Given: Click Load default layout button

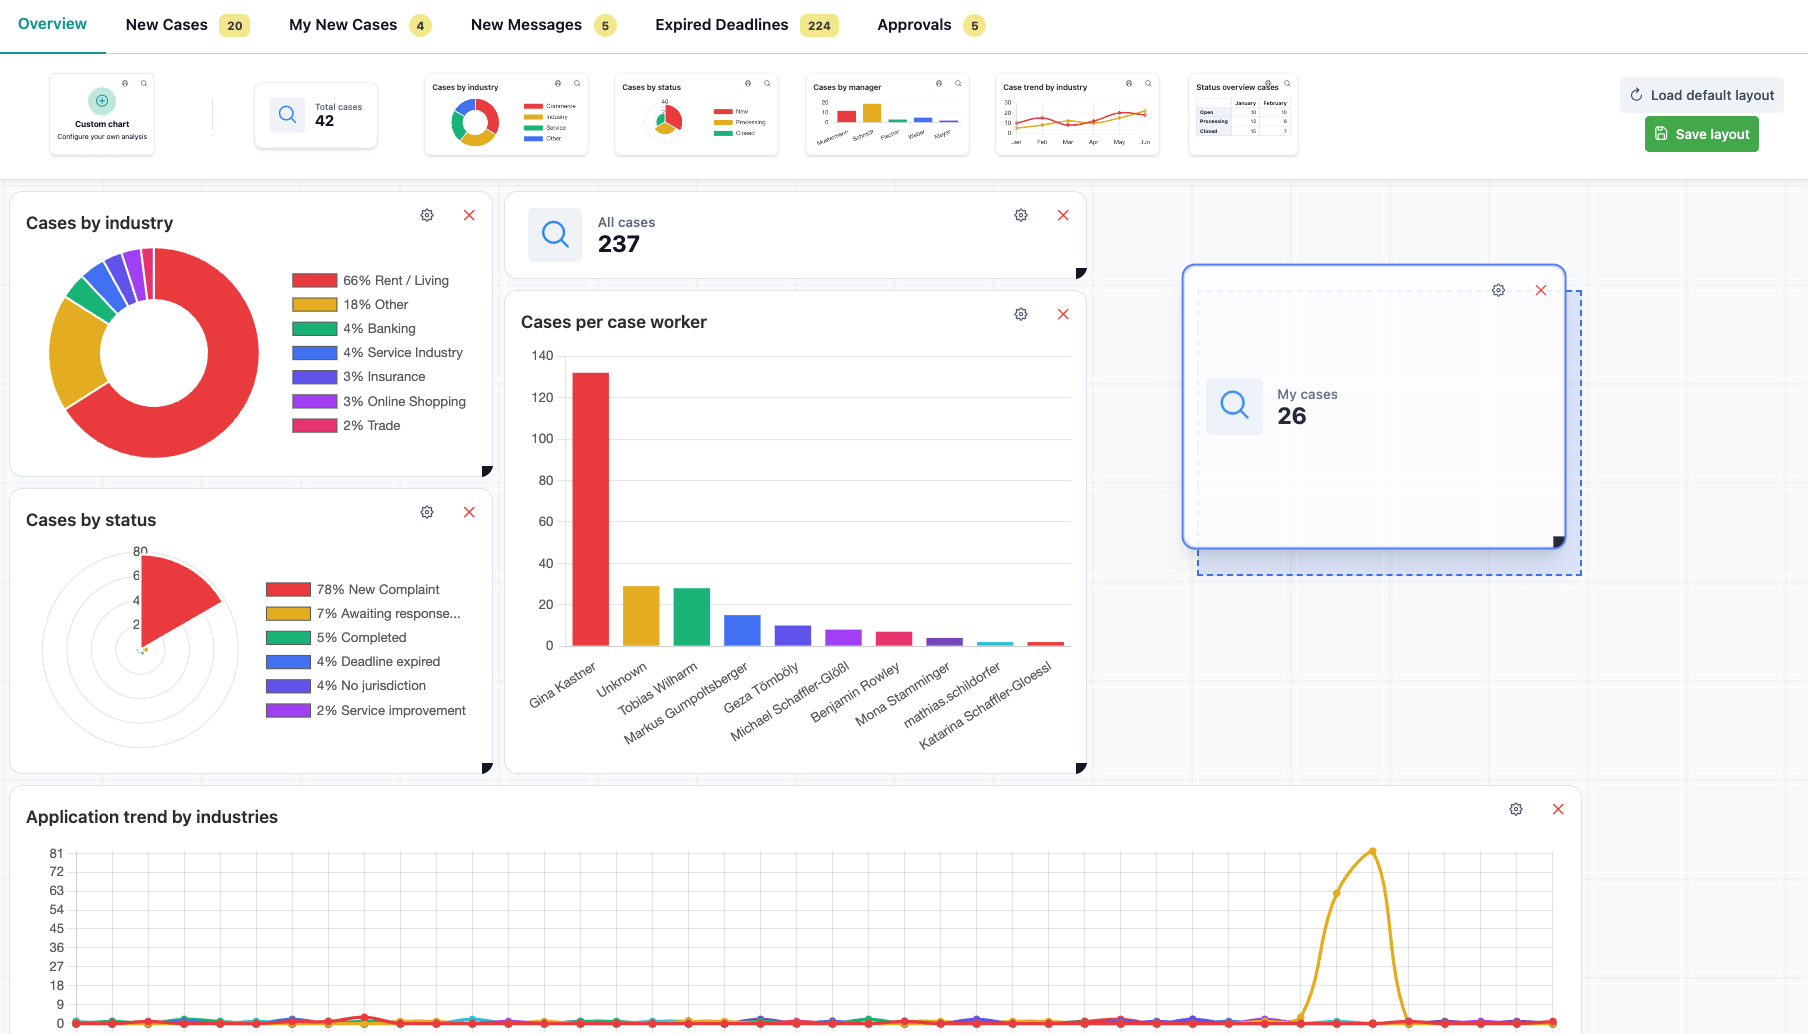Looking at the screenshot, I should pyautogui.click(x=1702, y=95).
